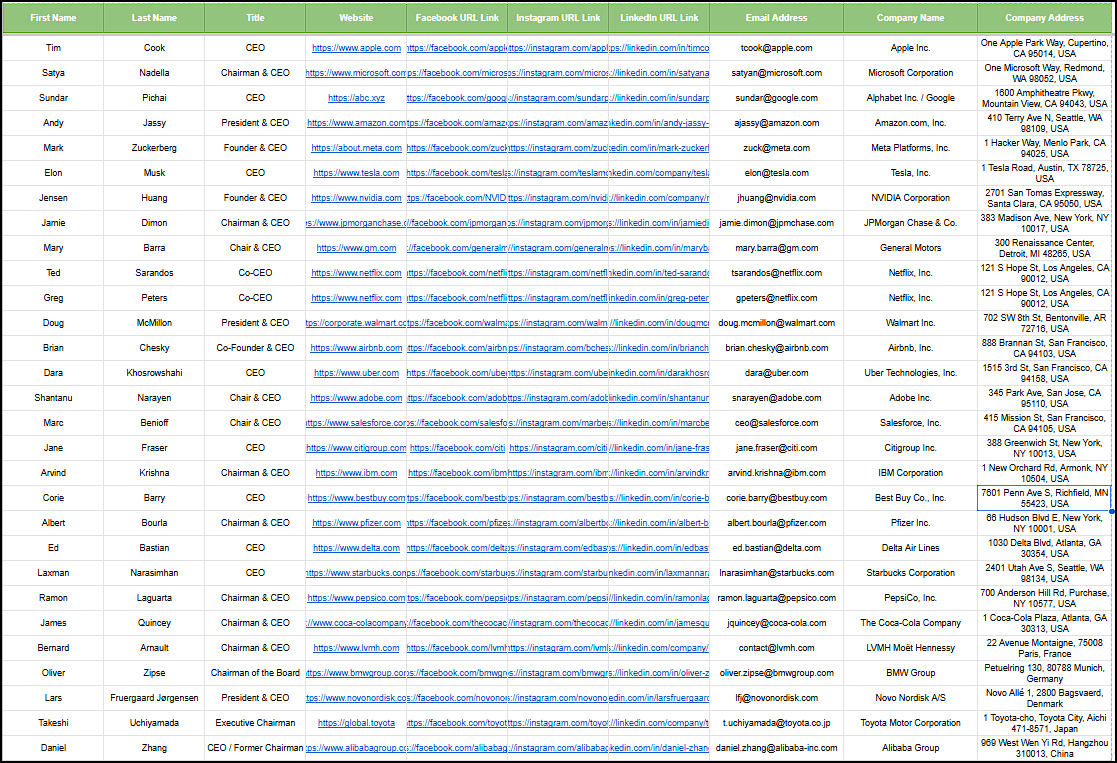Select the t.uchiyamada@toyota.co.jp cell
The height and width of the screenshot is (763, 1117).
click(x=776, y=723)
